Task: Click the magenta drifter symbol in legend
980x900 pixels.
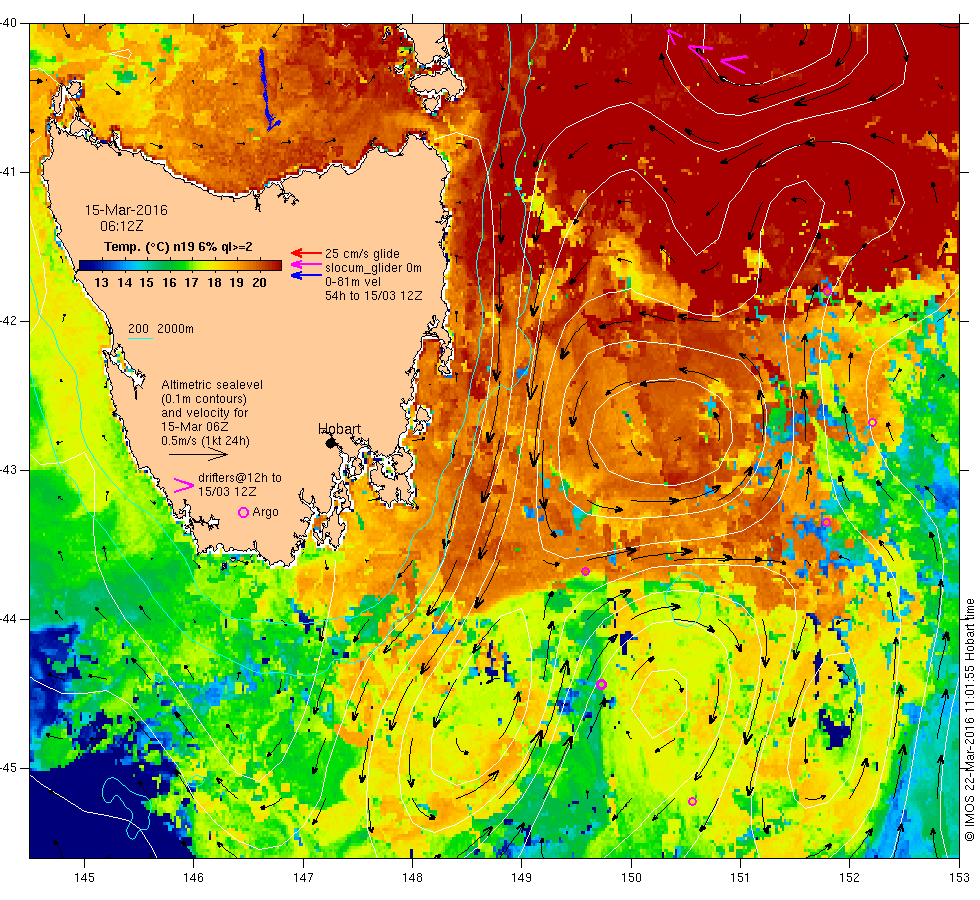Action: pos(184,485)
